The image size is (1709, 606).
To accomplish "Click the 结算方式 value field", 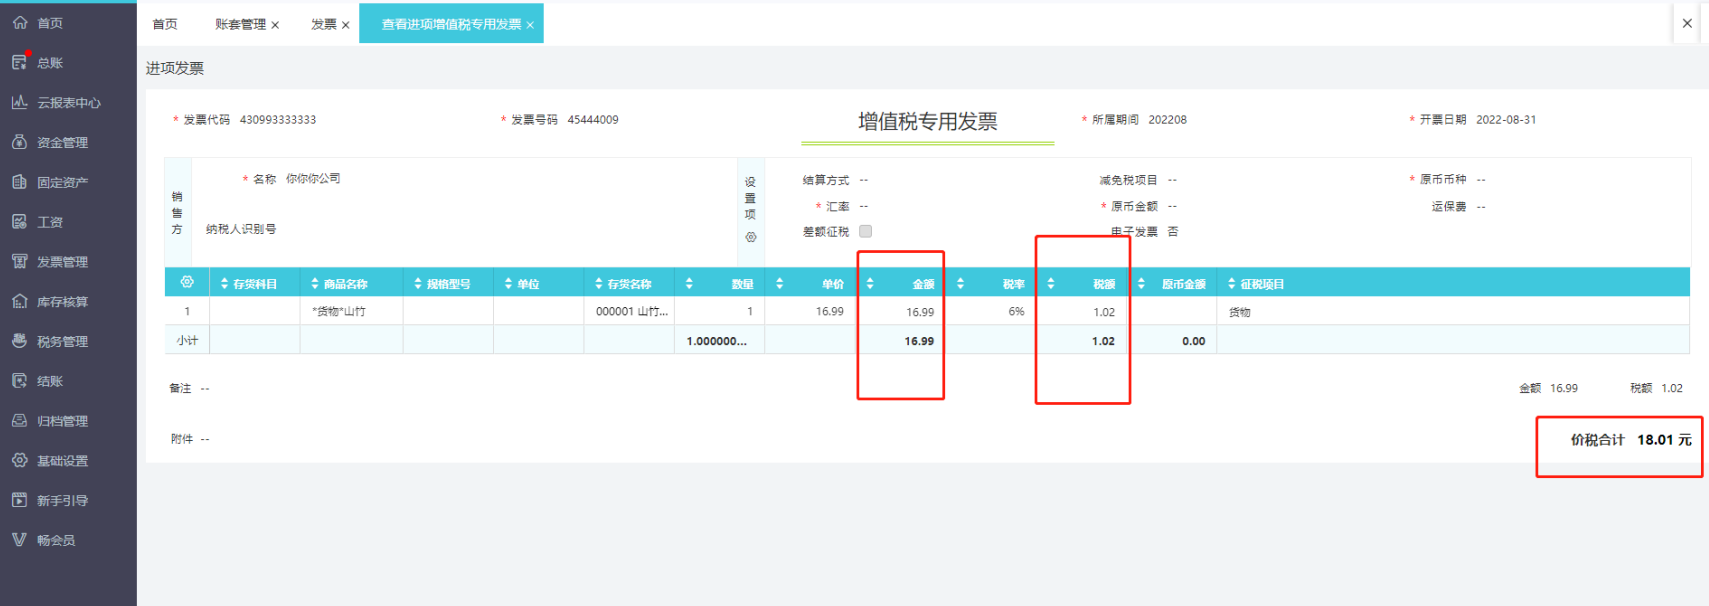I will click(864, 180).
